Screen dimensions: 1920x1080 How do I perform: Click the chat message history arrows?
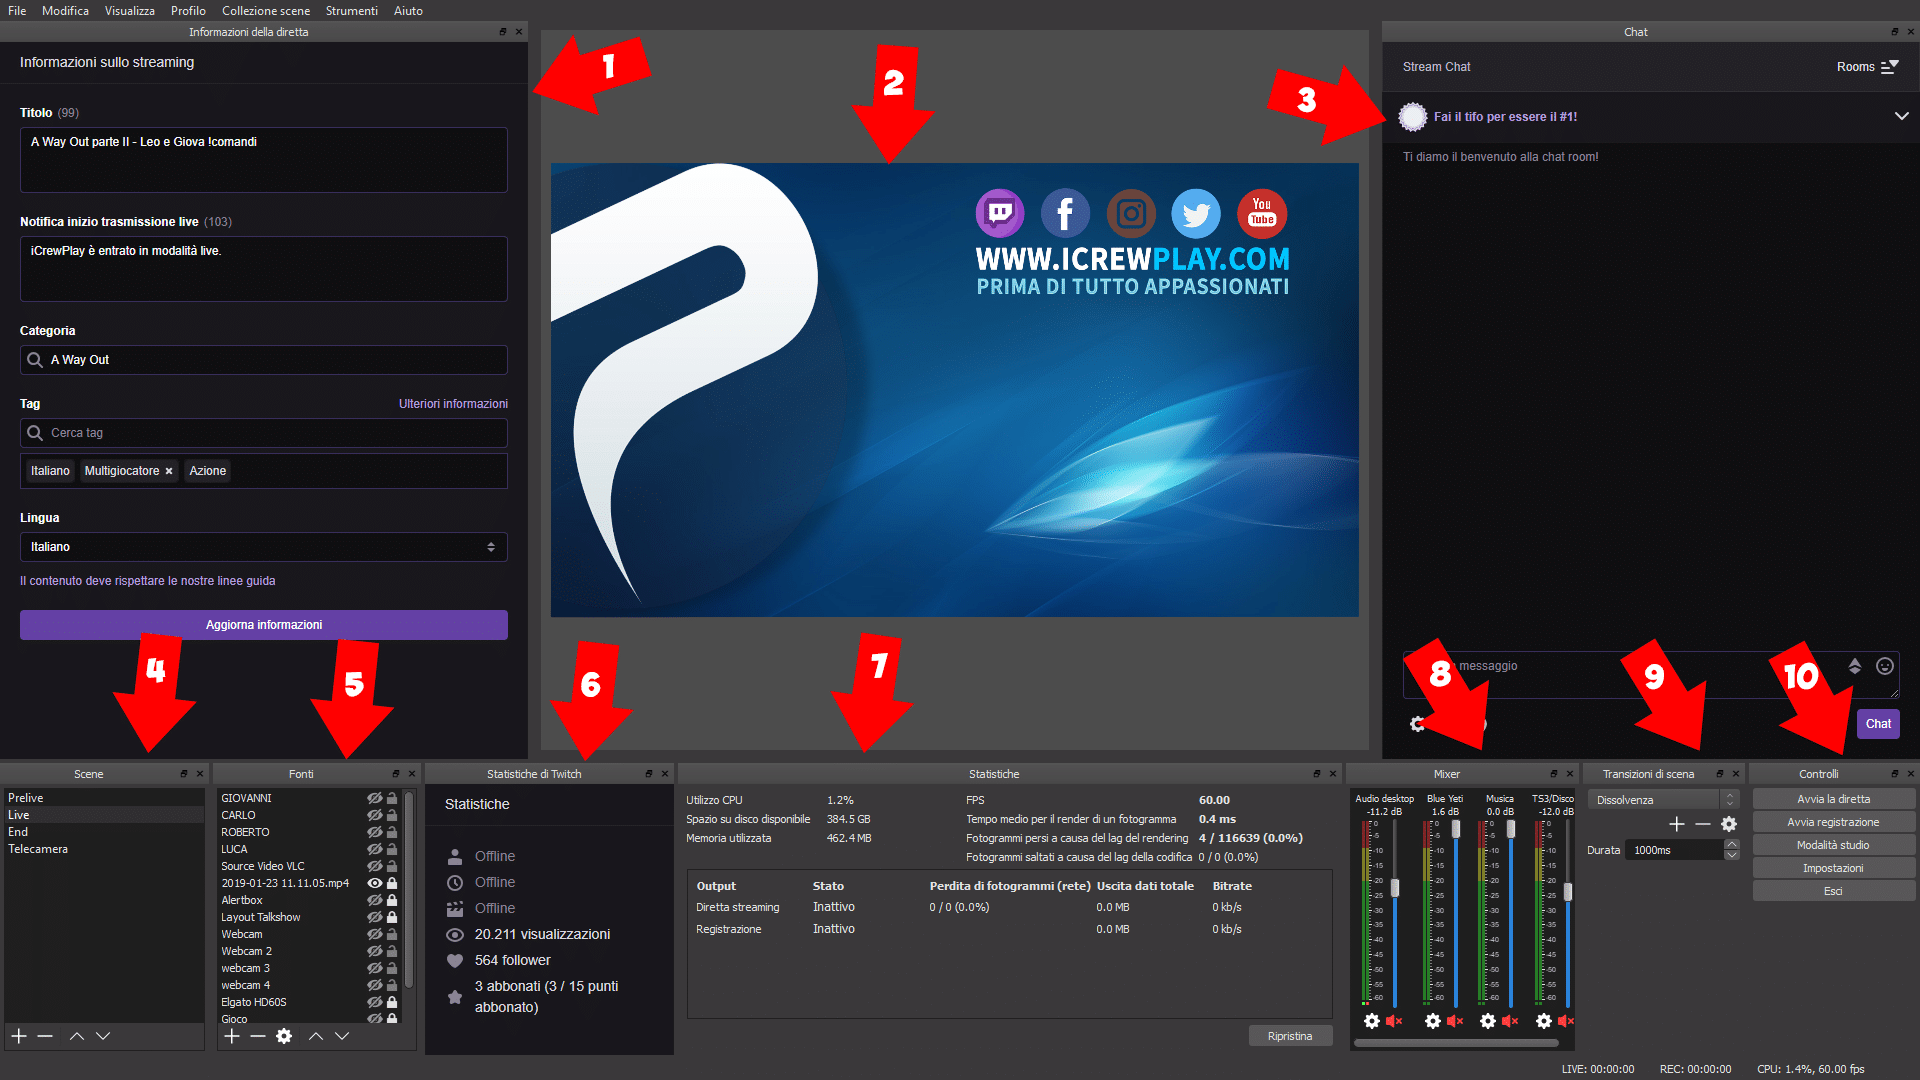(x=1855, y=666)
